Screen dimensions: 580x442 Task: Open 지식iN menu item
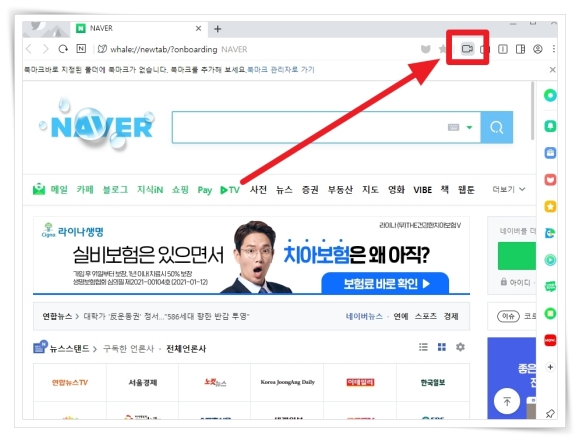pos(150,189)
